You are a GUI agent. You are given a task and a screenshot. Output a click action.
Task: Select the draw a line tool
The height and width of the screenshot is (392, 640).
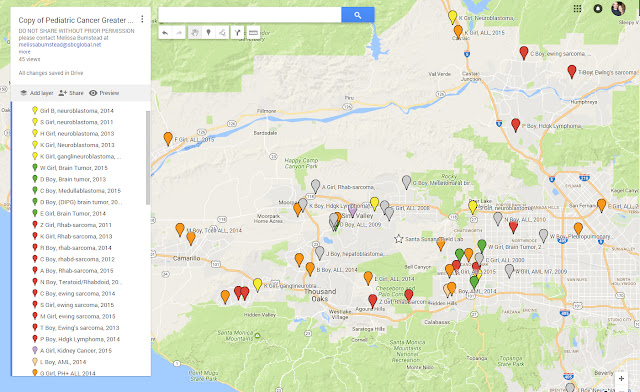tap(222, 33)
